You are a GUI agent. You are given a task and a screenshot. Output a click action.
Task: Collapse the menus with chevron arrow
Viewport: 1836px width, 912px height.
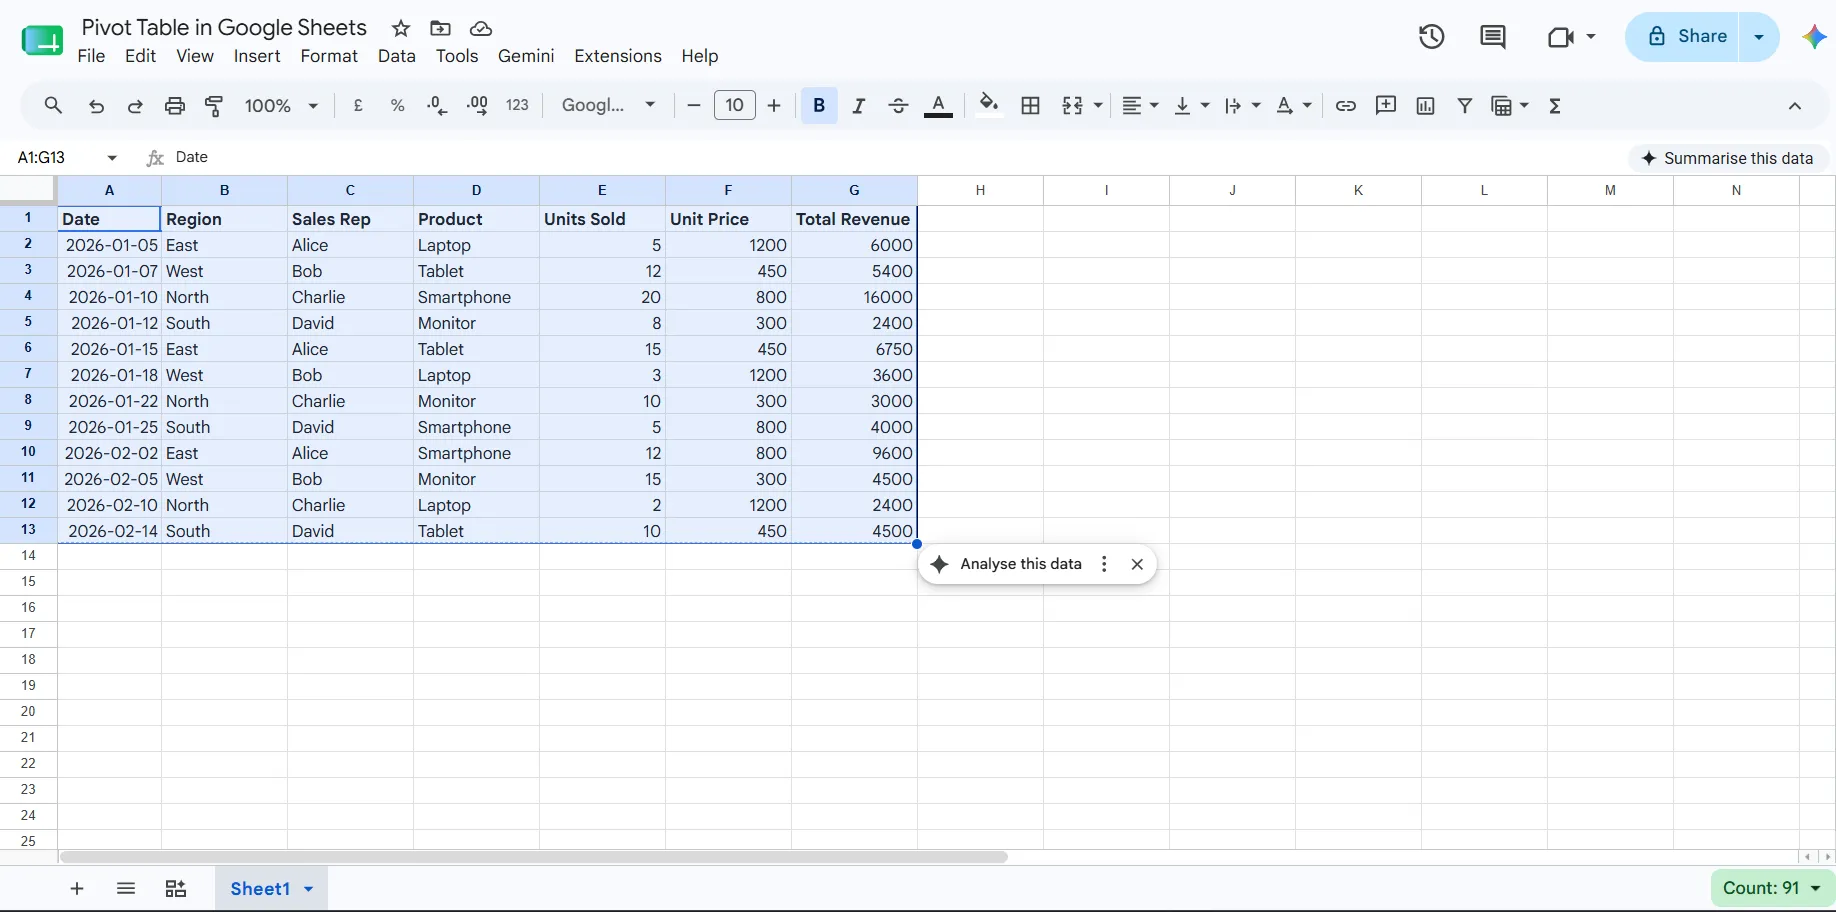coord(1795,106)
